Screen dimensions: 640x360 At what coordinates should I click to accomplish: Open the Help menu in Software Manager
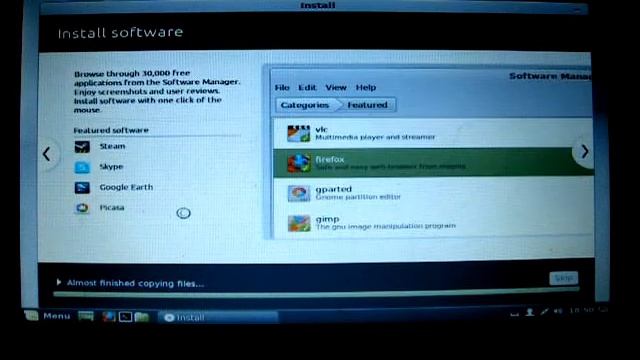[x=366, y=87]
